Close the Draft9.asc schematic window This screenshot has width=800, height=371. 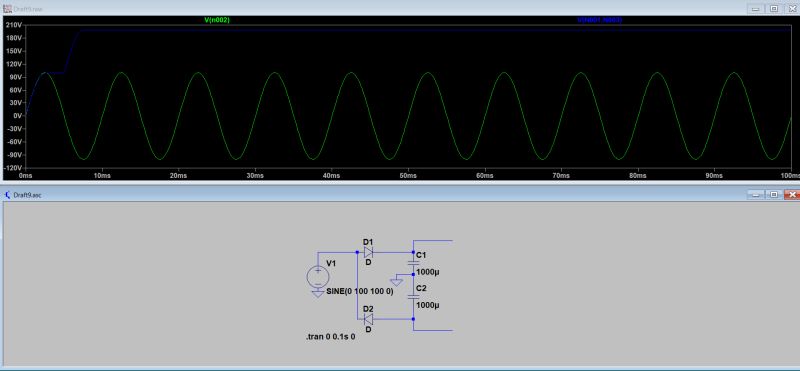[791, 195]
